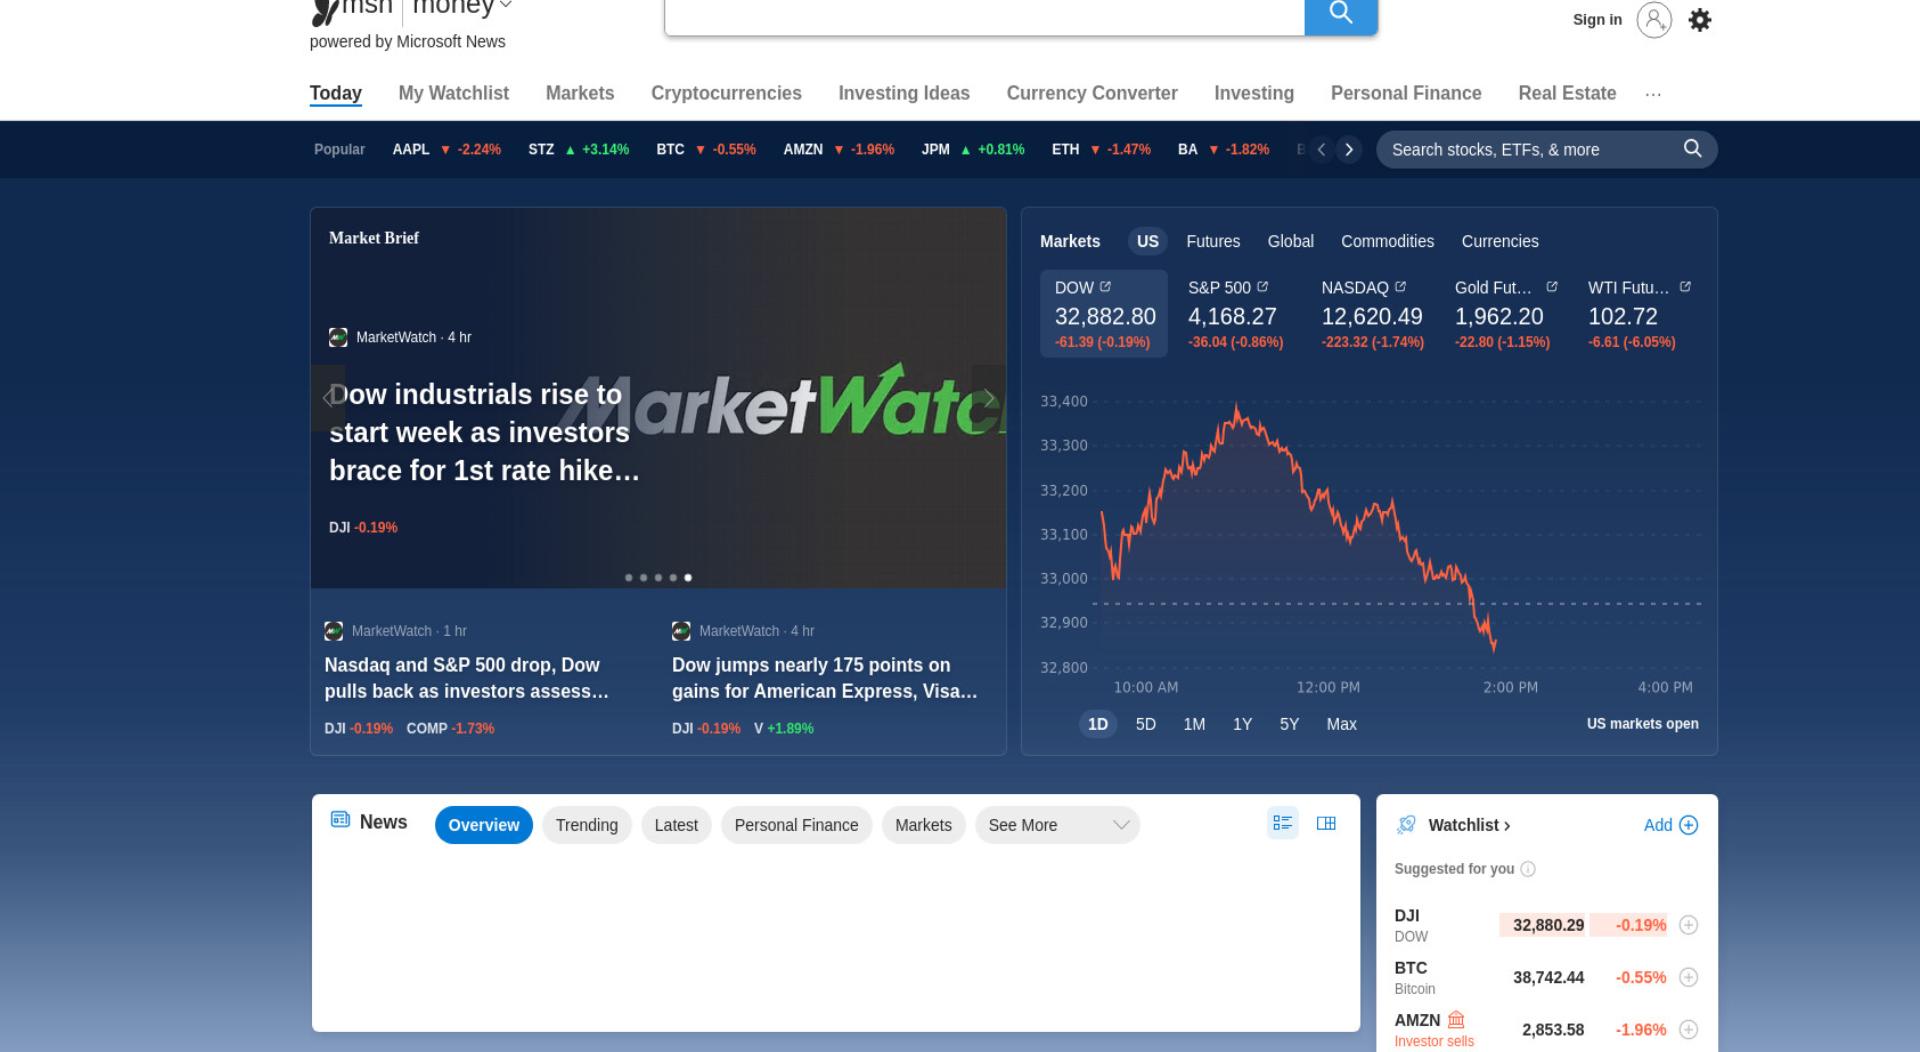The image size is (1920, 1052).
Task: Select the 5Y chart range
Action: coord(1289,724)
